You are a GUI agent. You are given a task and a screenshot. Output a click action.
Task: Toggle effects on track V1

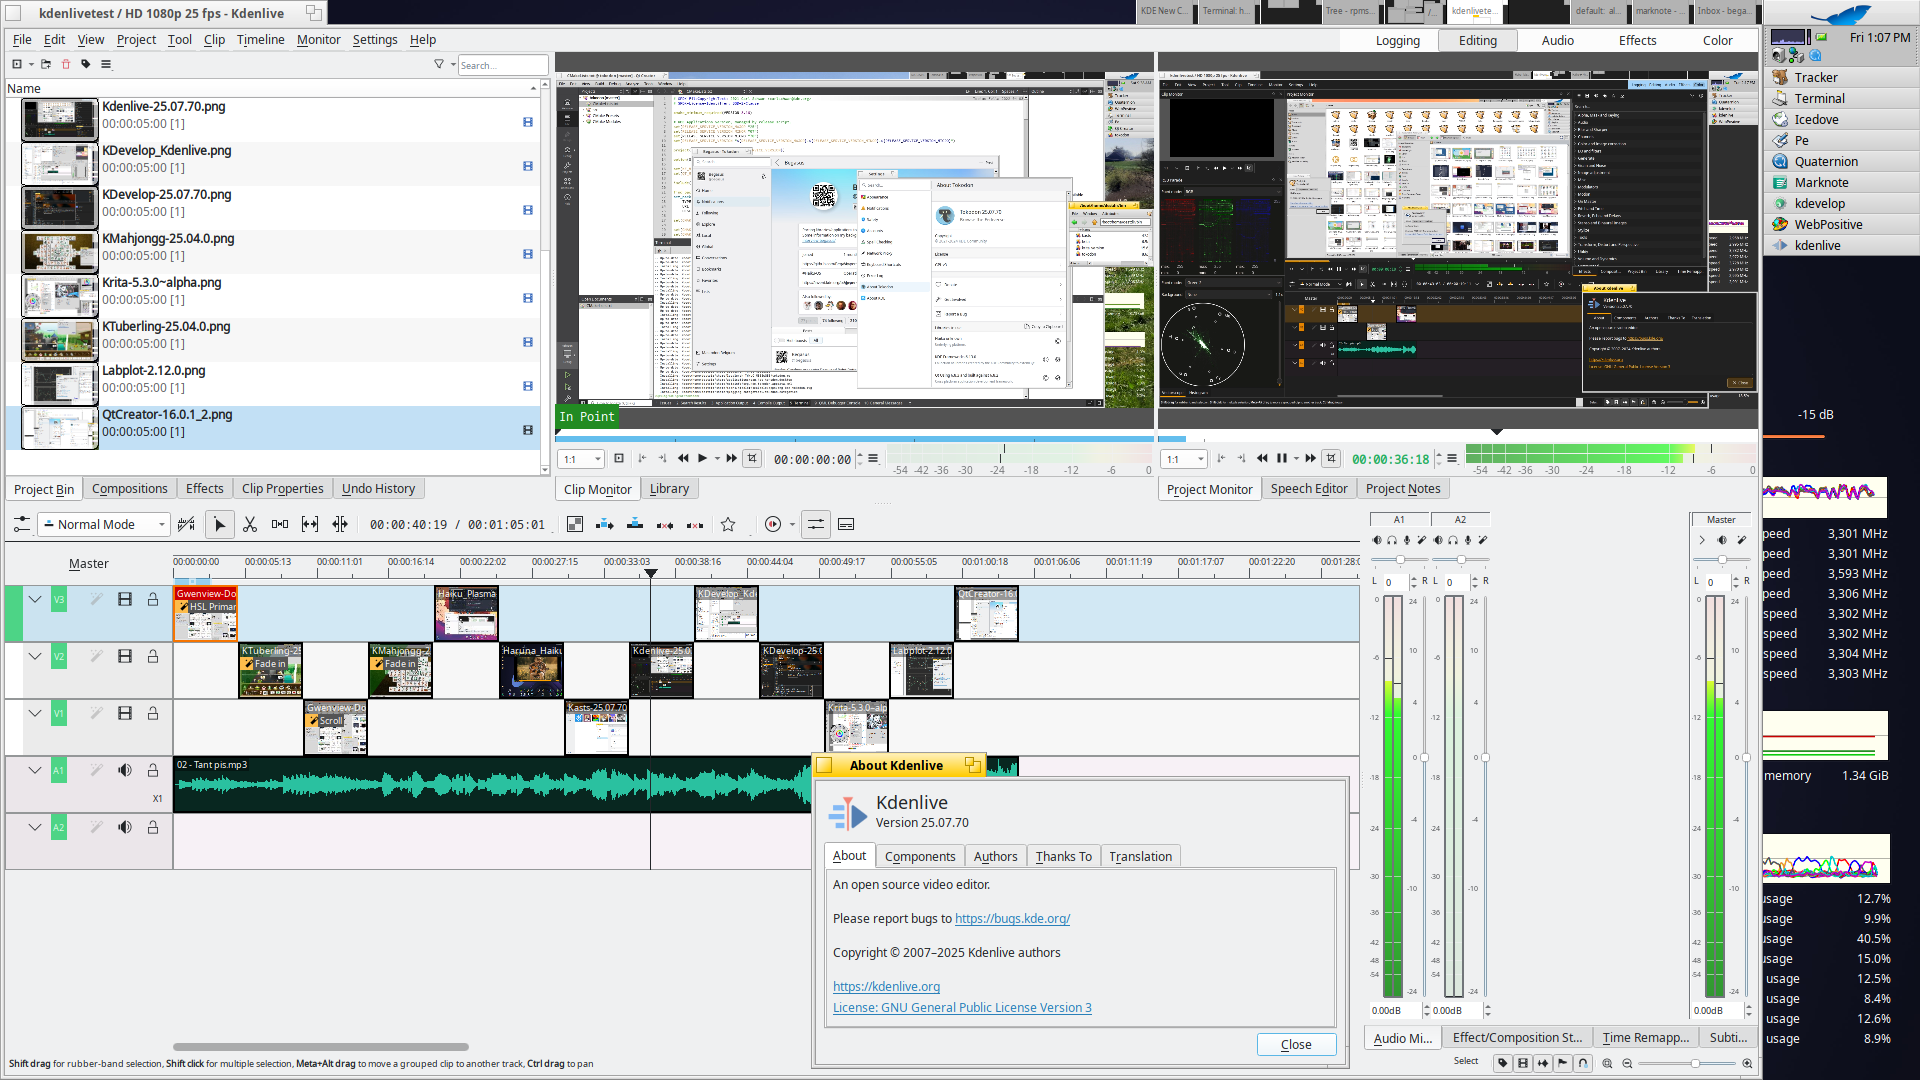coord(96,713)
